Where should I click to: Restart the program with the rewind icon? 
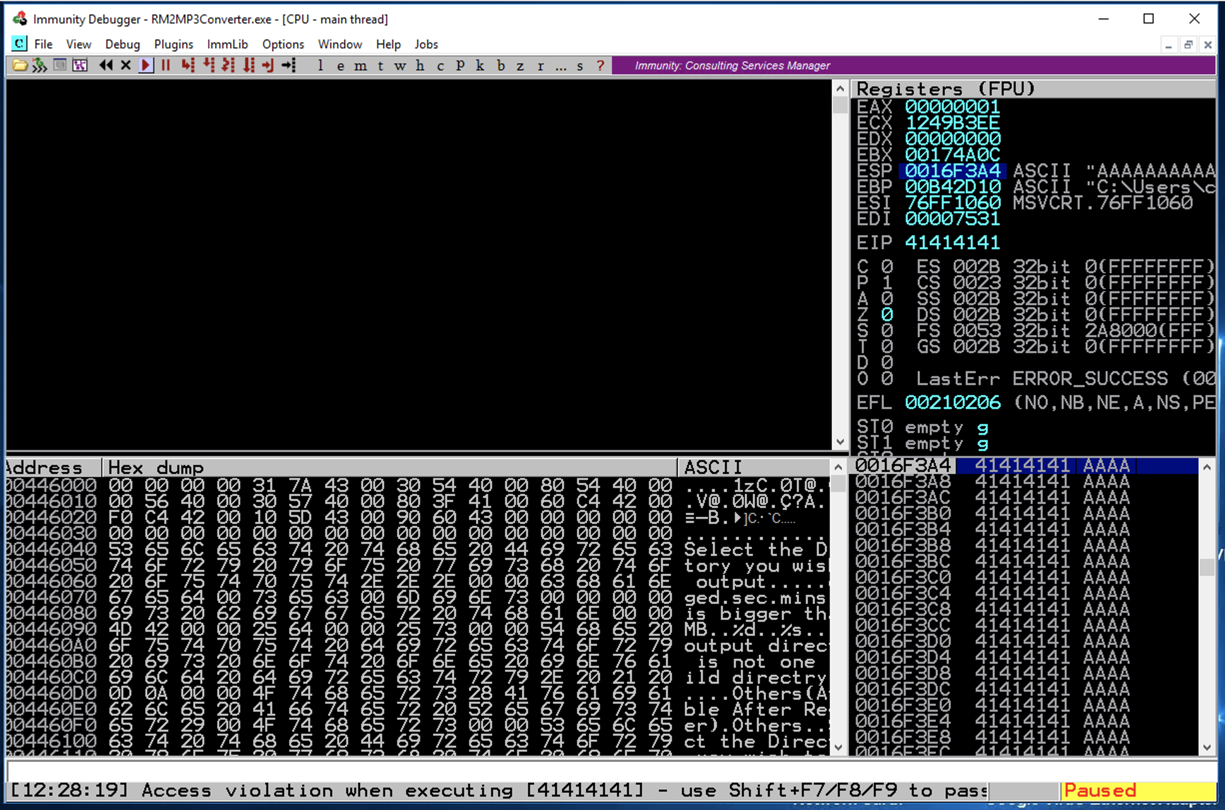(105, 65)
